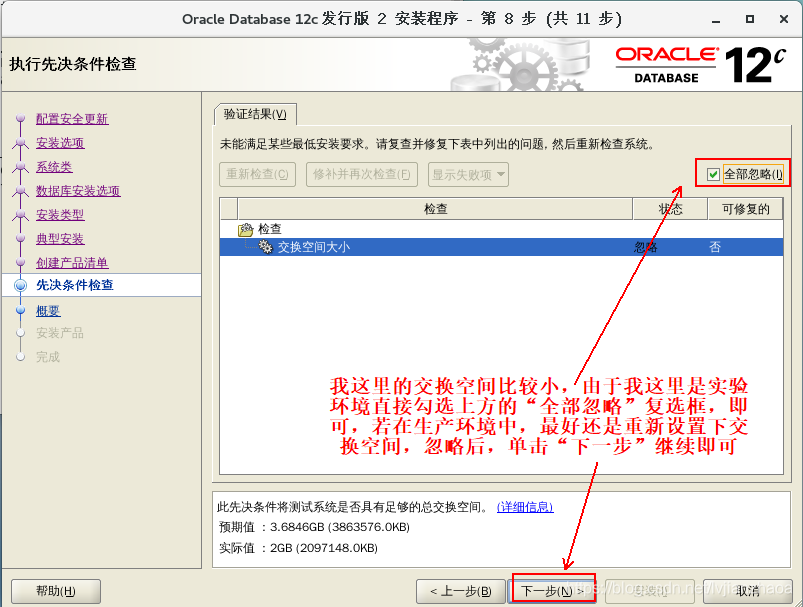Click the 状态 column header
The image size is (803, 607).
tap(670, 209)
